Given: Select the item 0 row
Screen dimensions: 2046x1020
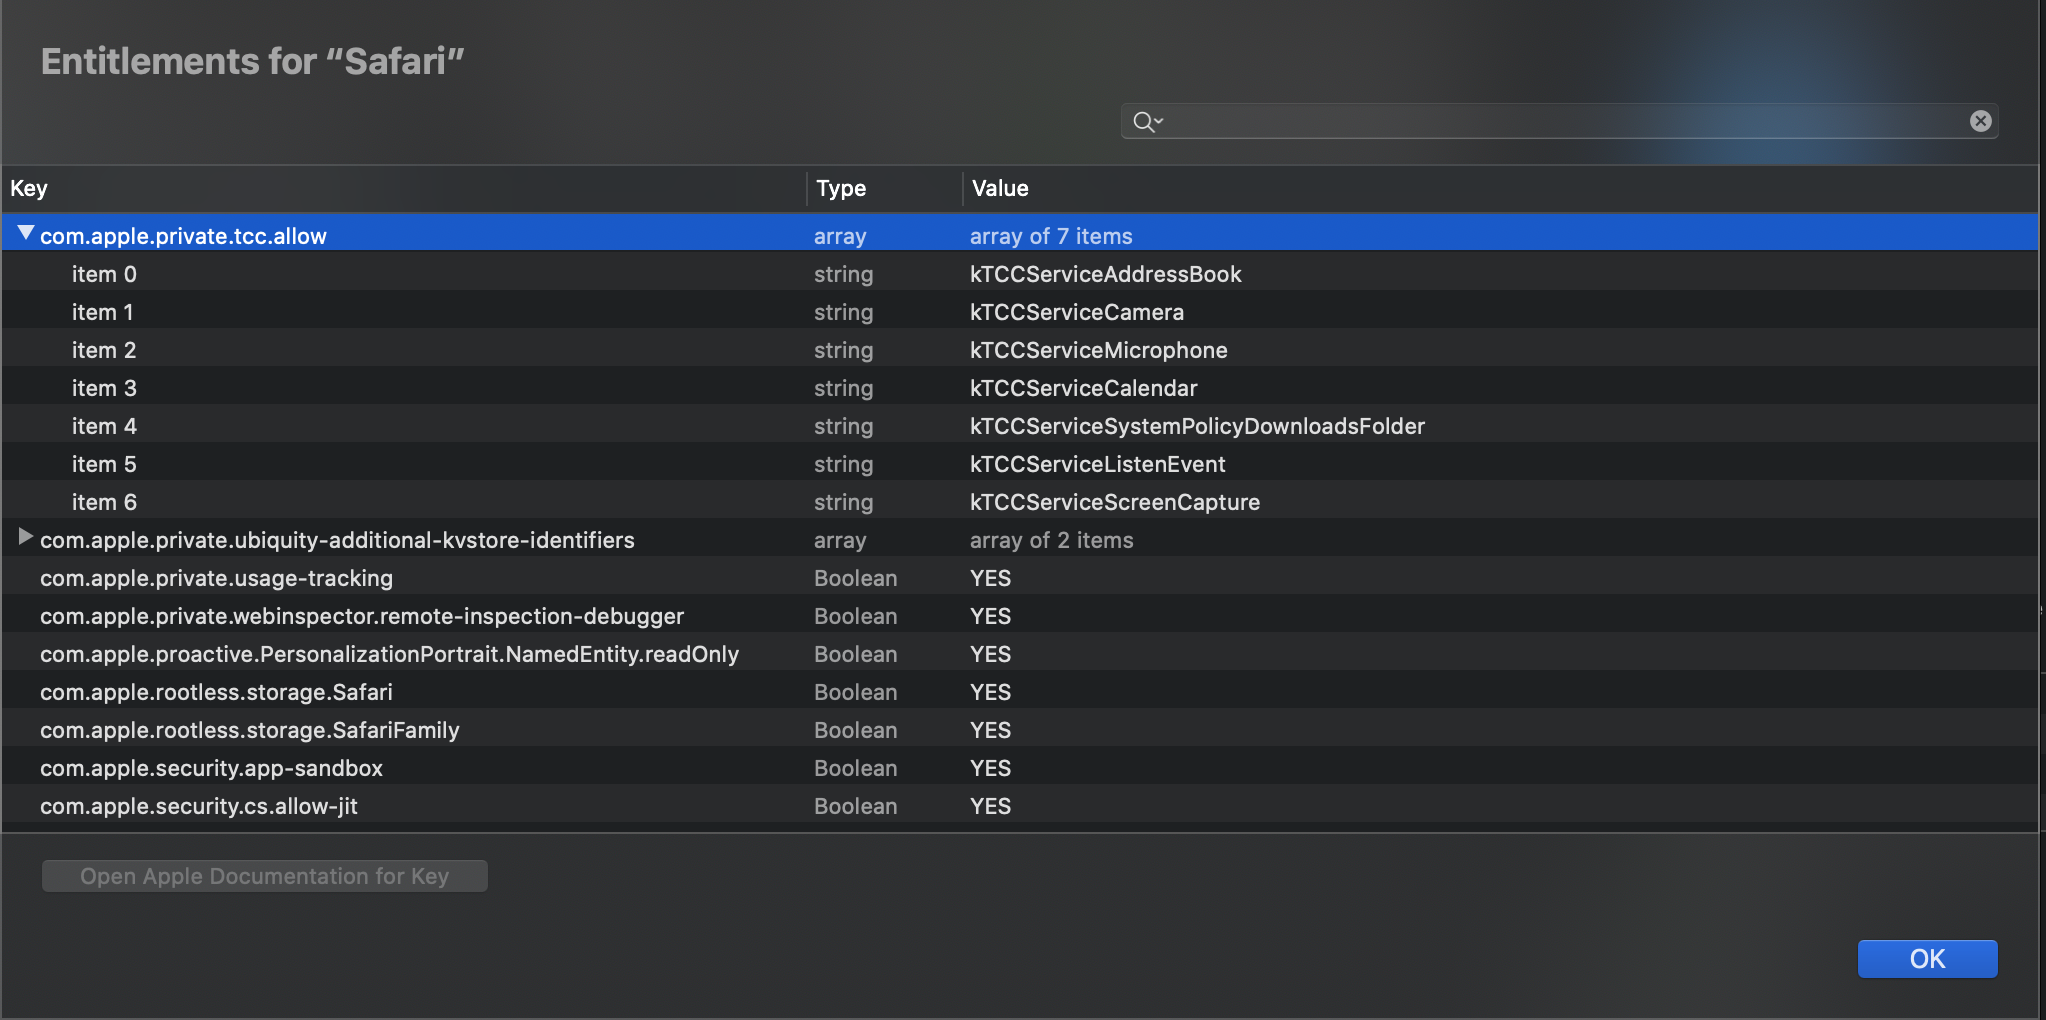Looking at the screenshot, I should (1020, 274).
